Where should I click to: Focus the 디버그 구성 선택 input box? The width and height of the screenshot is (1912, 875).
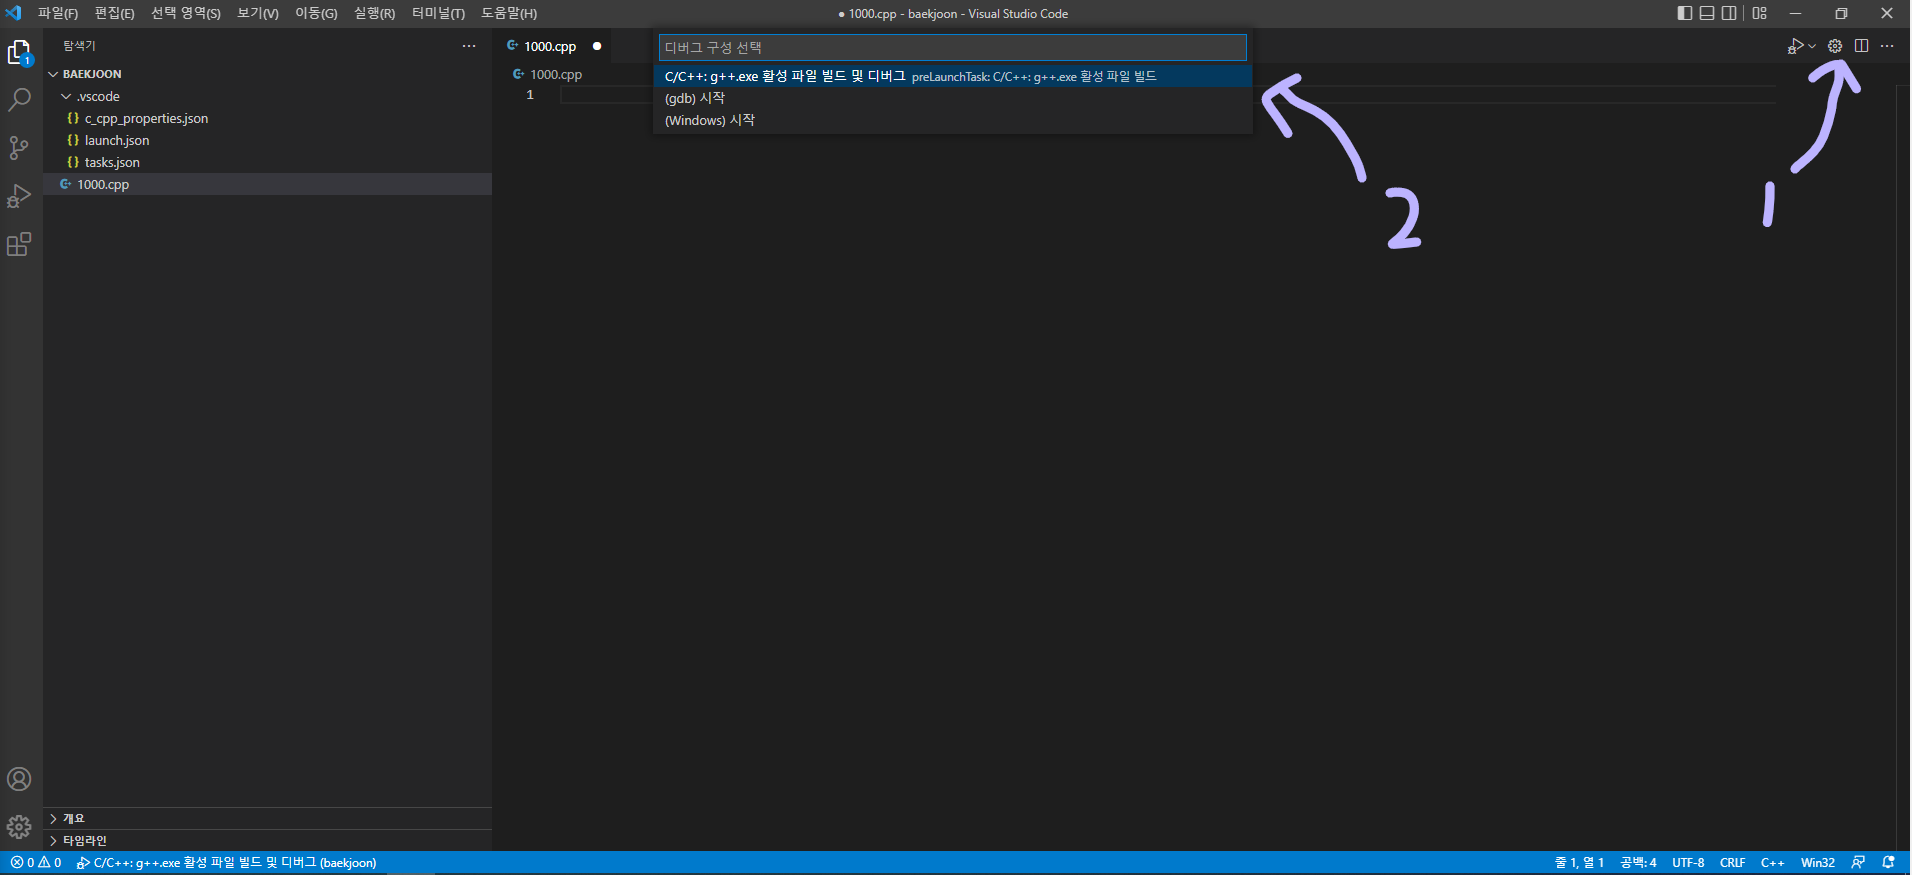[x=953, y=47]
